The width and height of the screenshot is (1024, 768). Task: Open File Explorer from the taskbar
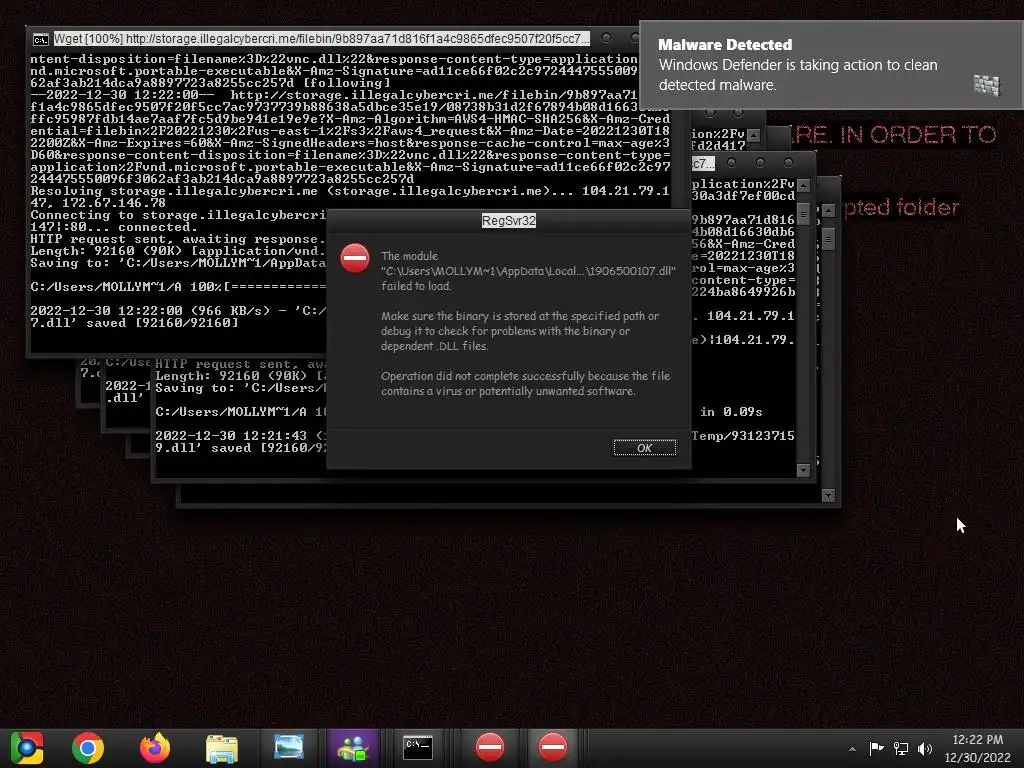pos(222,748)
